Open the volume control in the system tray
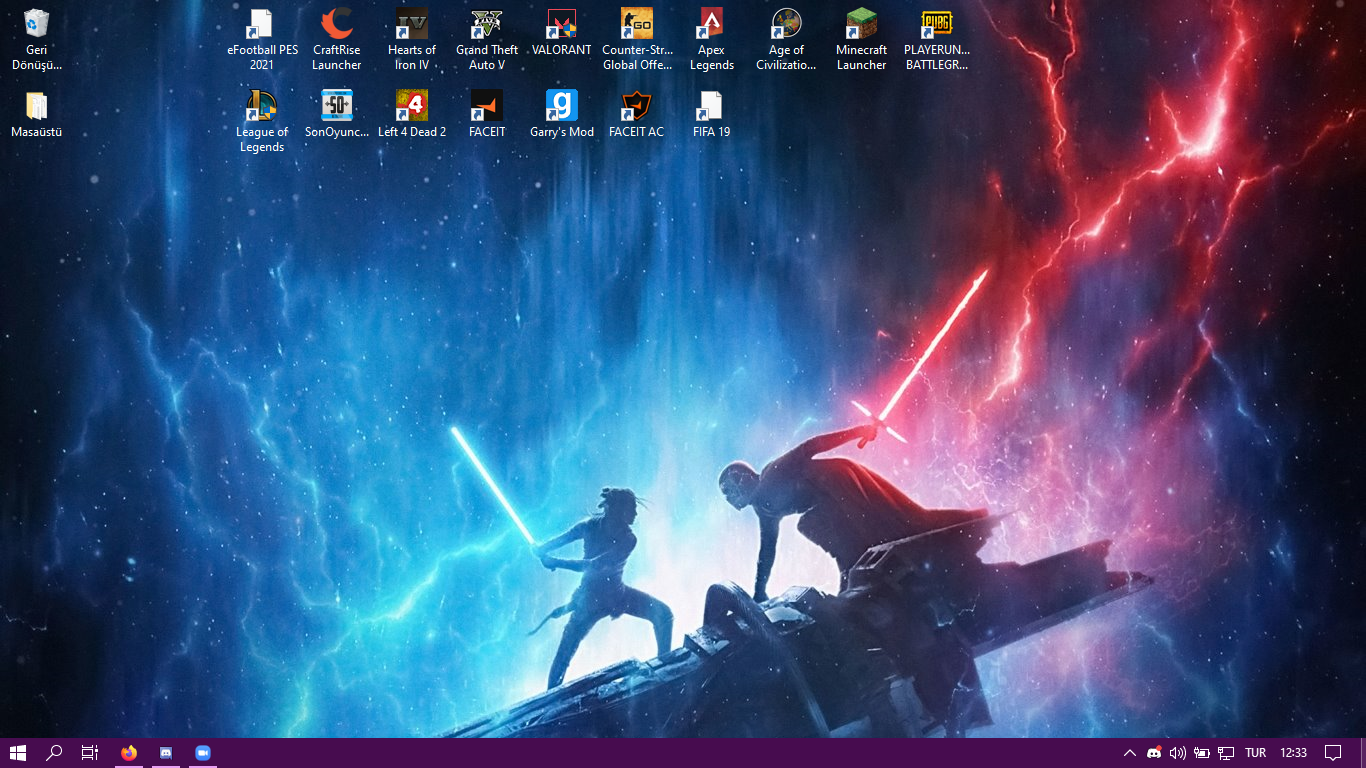 [x=1178, y=753]
